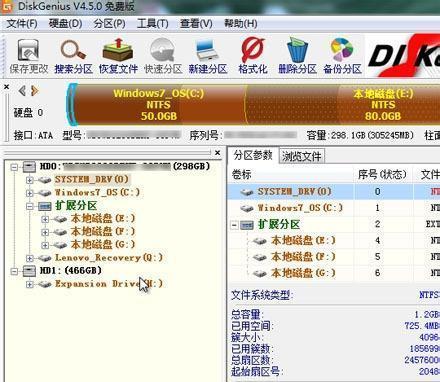Launch the 恢复文件 file recovery tool
This screenshot has width=440, height=382.
point(118,56)
